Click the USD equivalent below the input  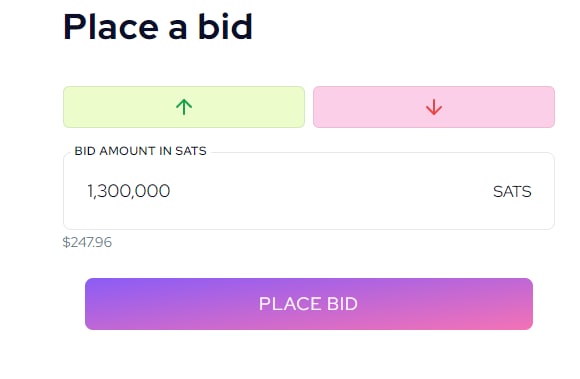pyautogui.click(x=87, y=242)
